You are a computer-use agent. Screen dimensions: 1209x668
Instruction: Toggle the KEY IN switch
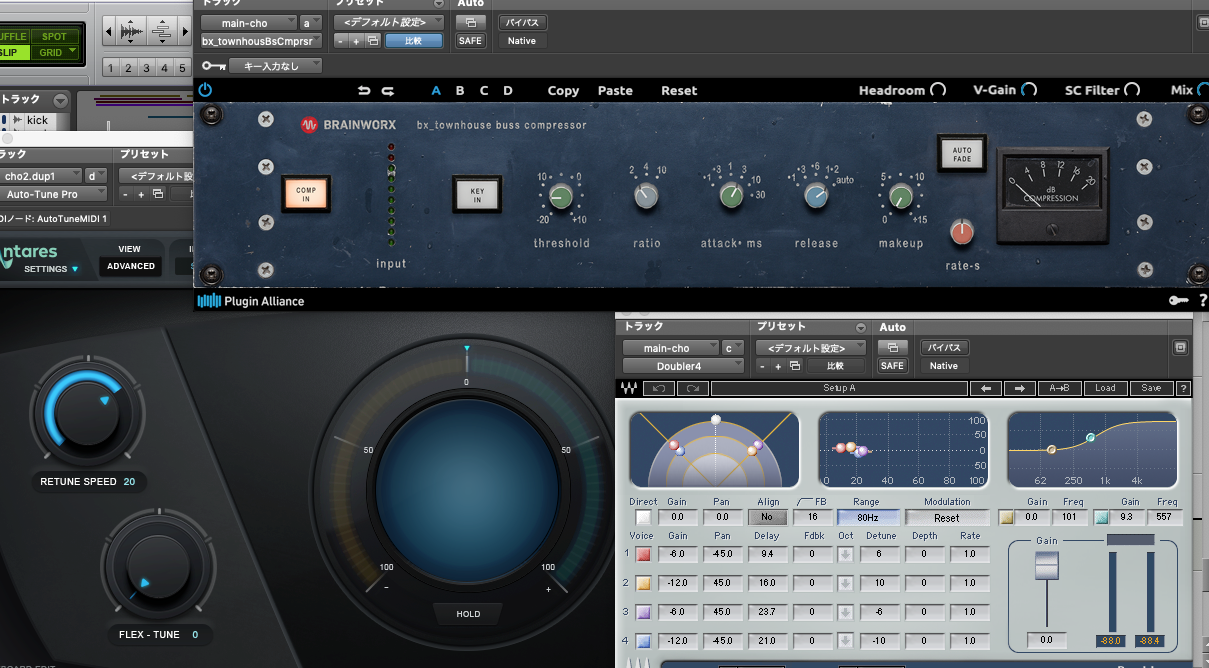[x=477, y=192]
